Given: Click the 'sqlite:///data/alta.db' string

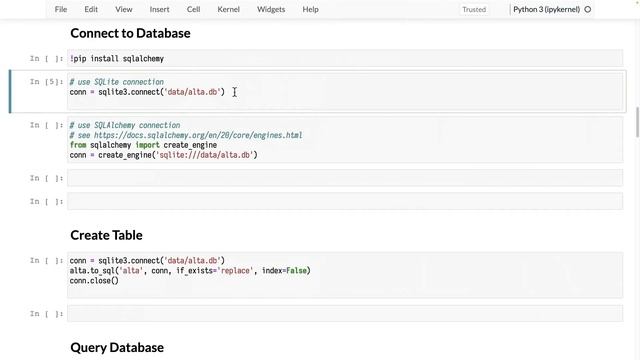Looking at the screenshot, I should point(204,155).
